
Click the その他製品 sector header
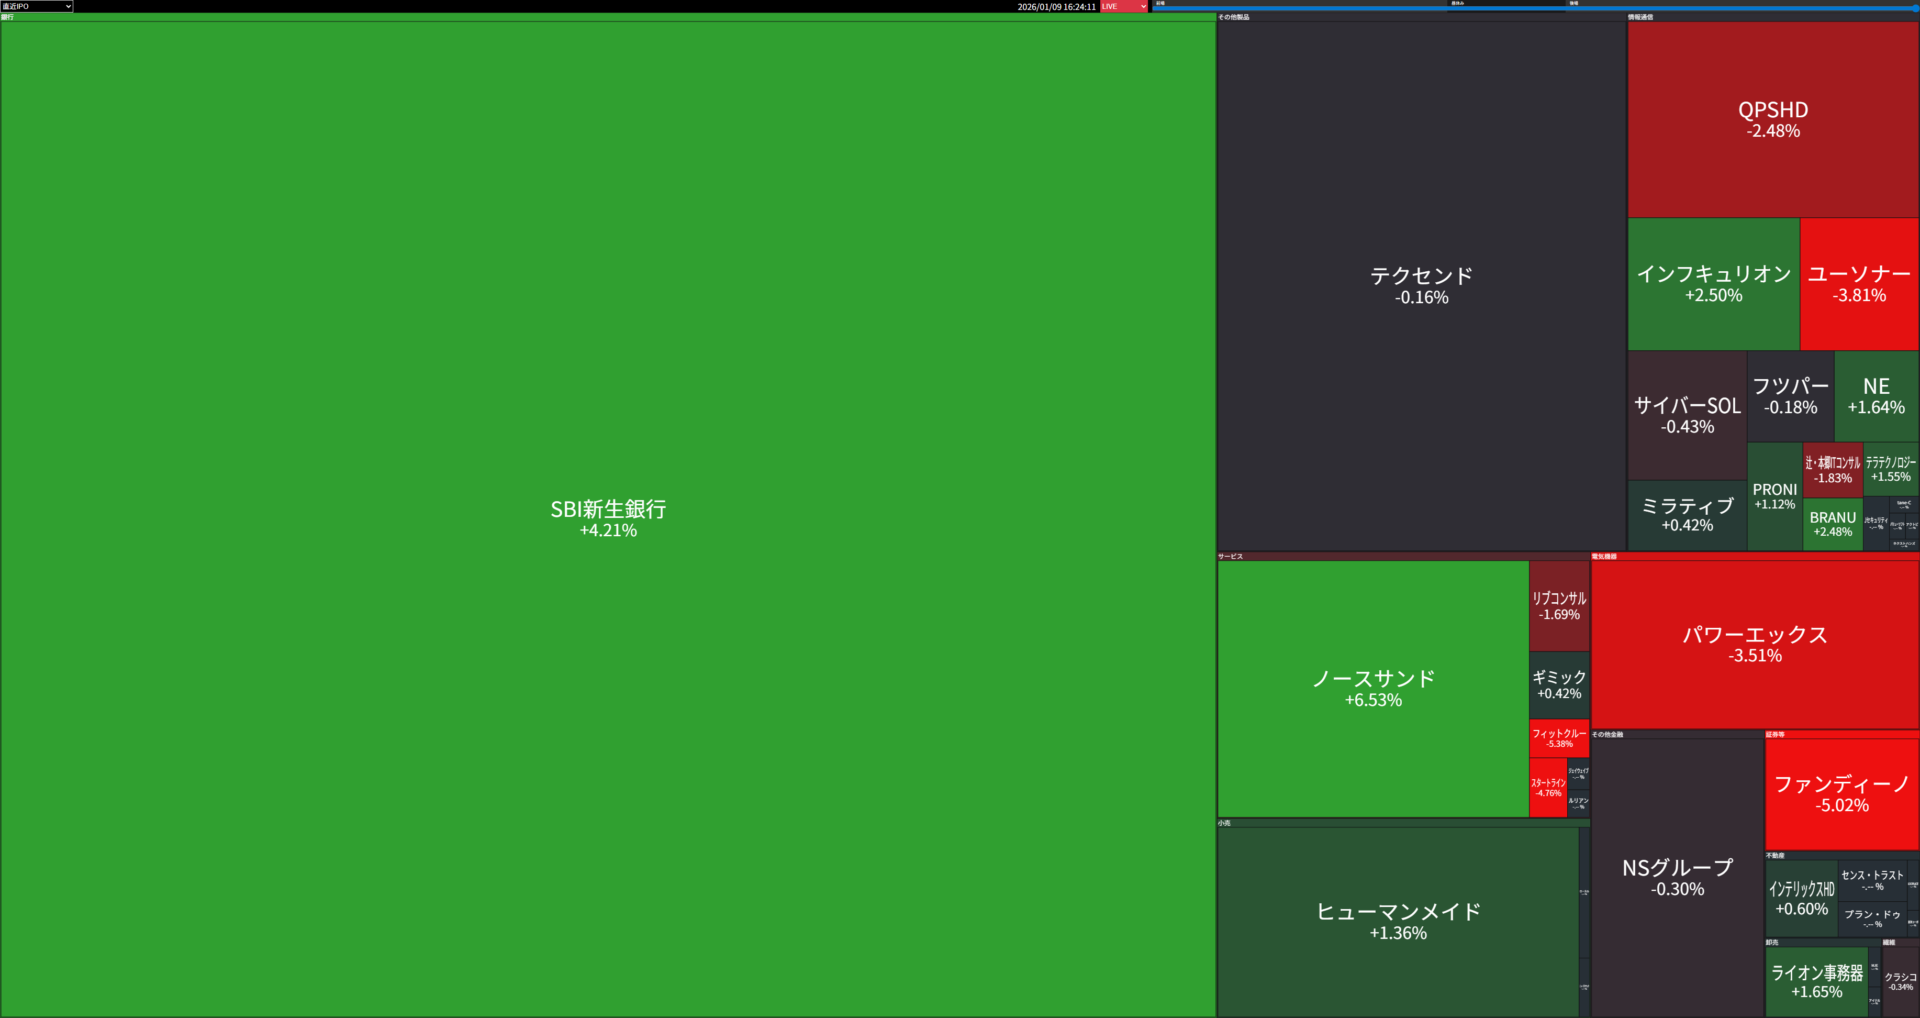pyautogui.click(x=1234, y=17)
